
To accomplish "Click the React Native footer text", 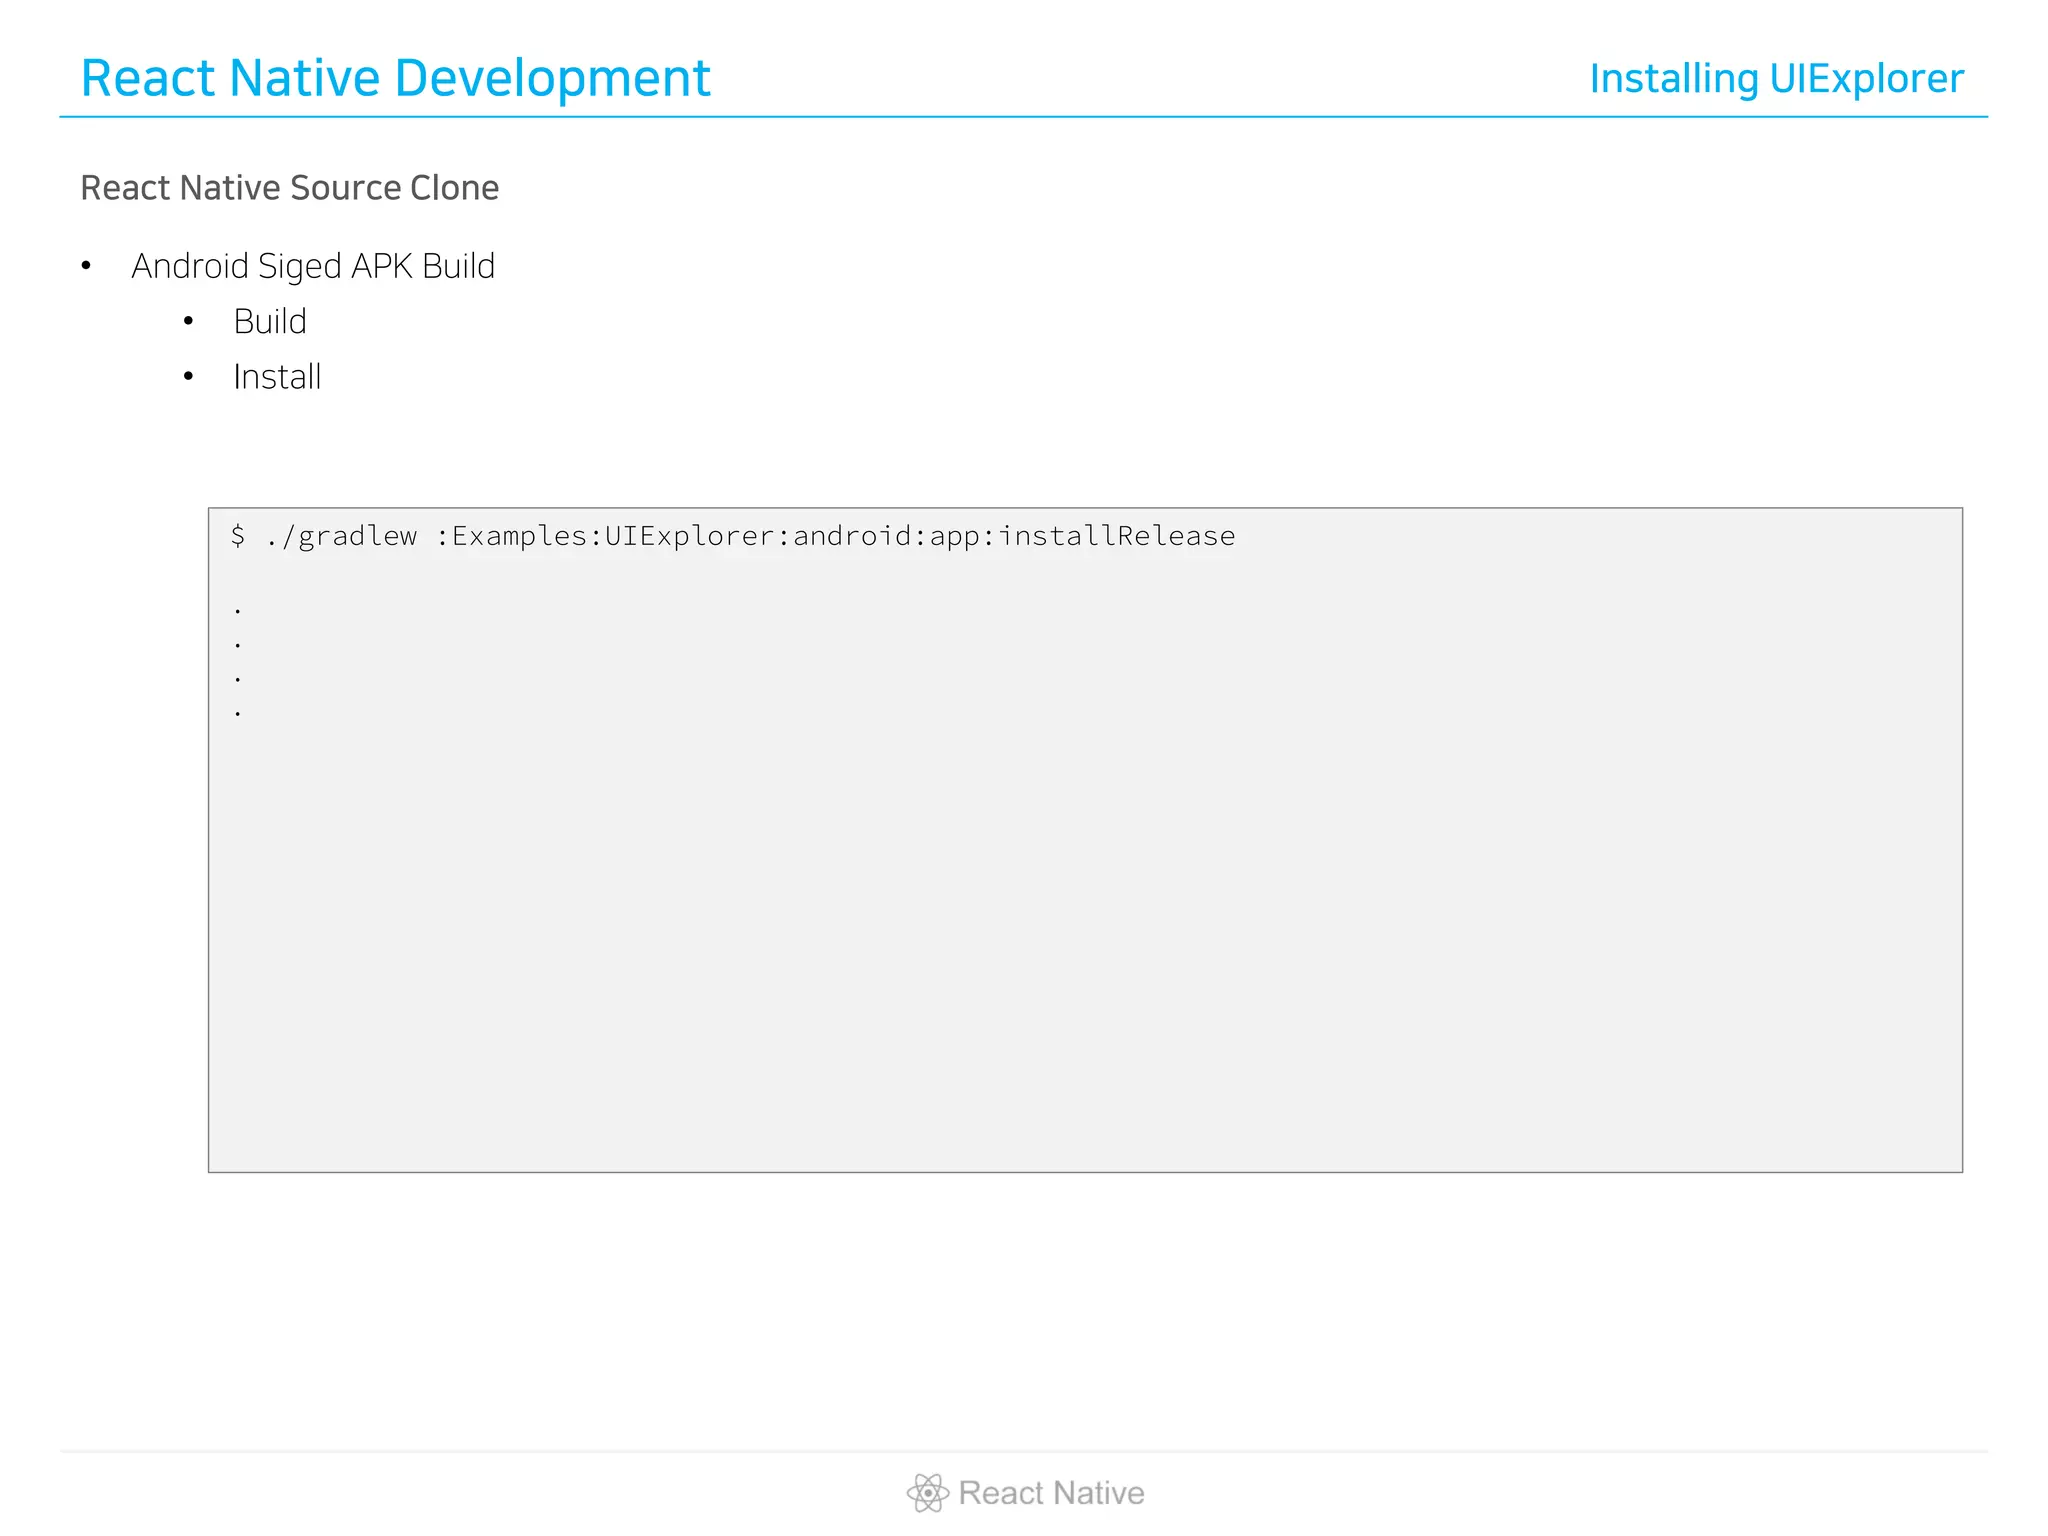I will 1051,1493.
